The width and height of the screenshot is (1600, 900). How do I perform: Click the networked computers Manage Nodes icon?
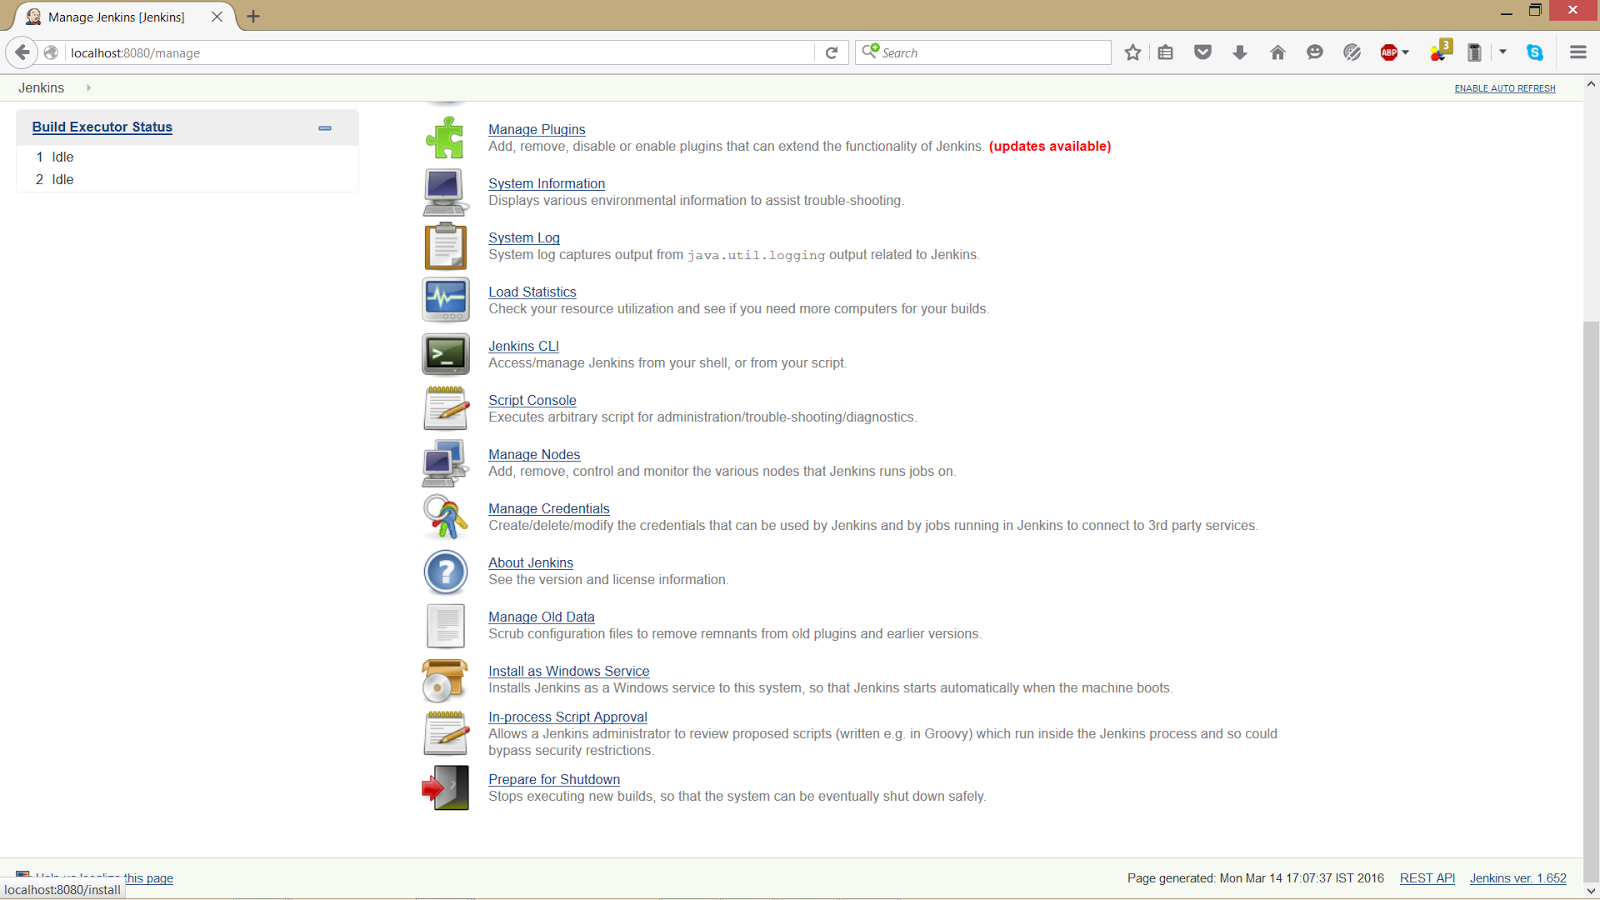[x=445, y=463]
